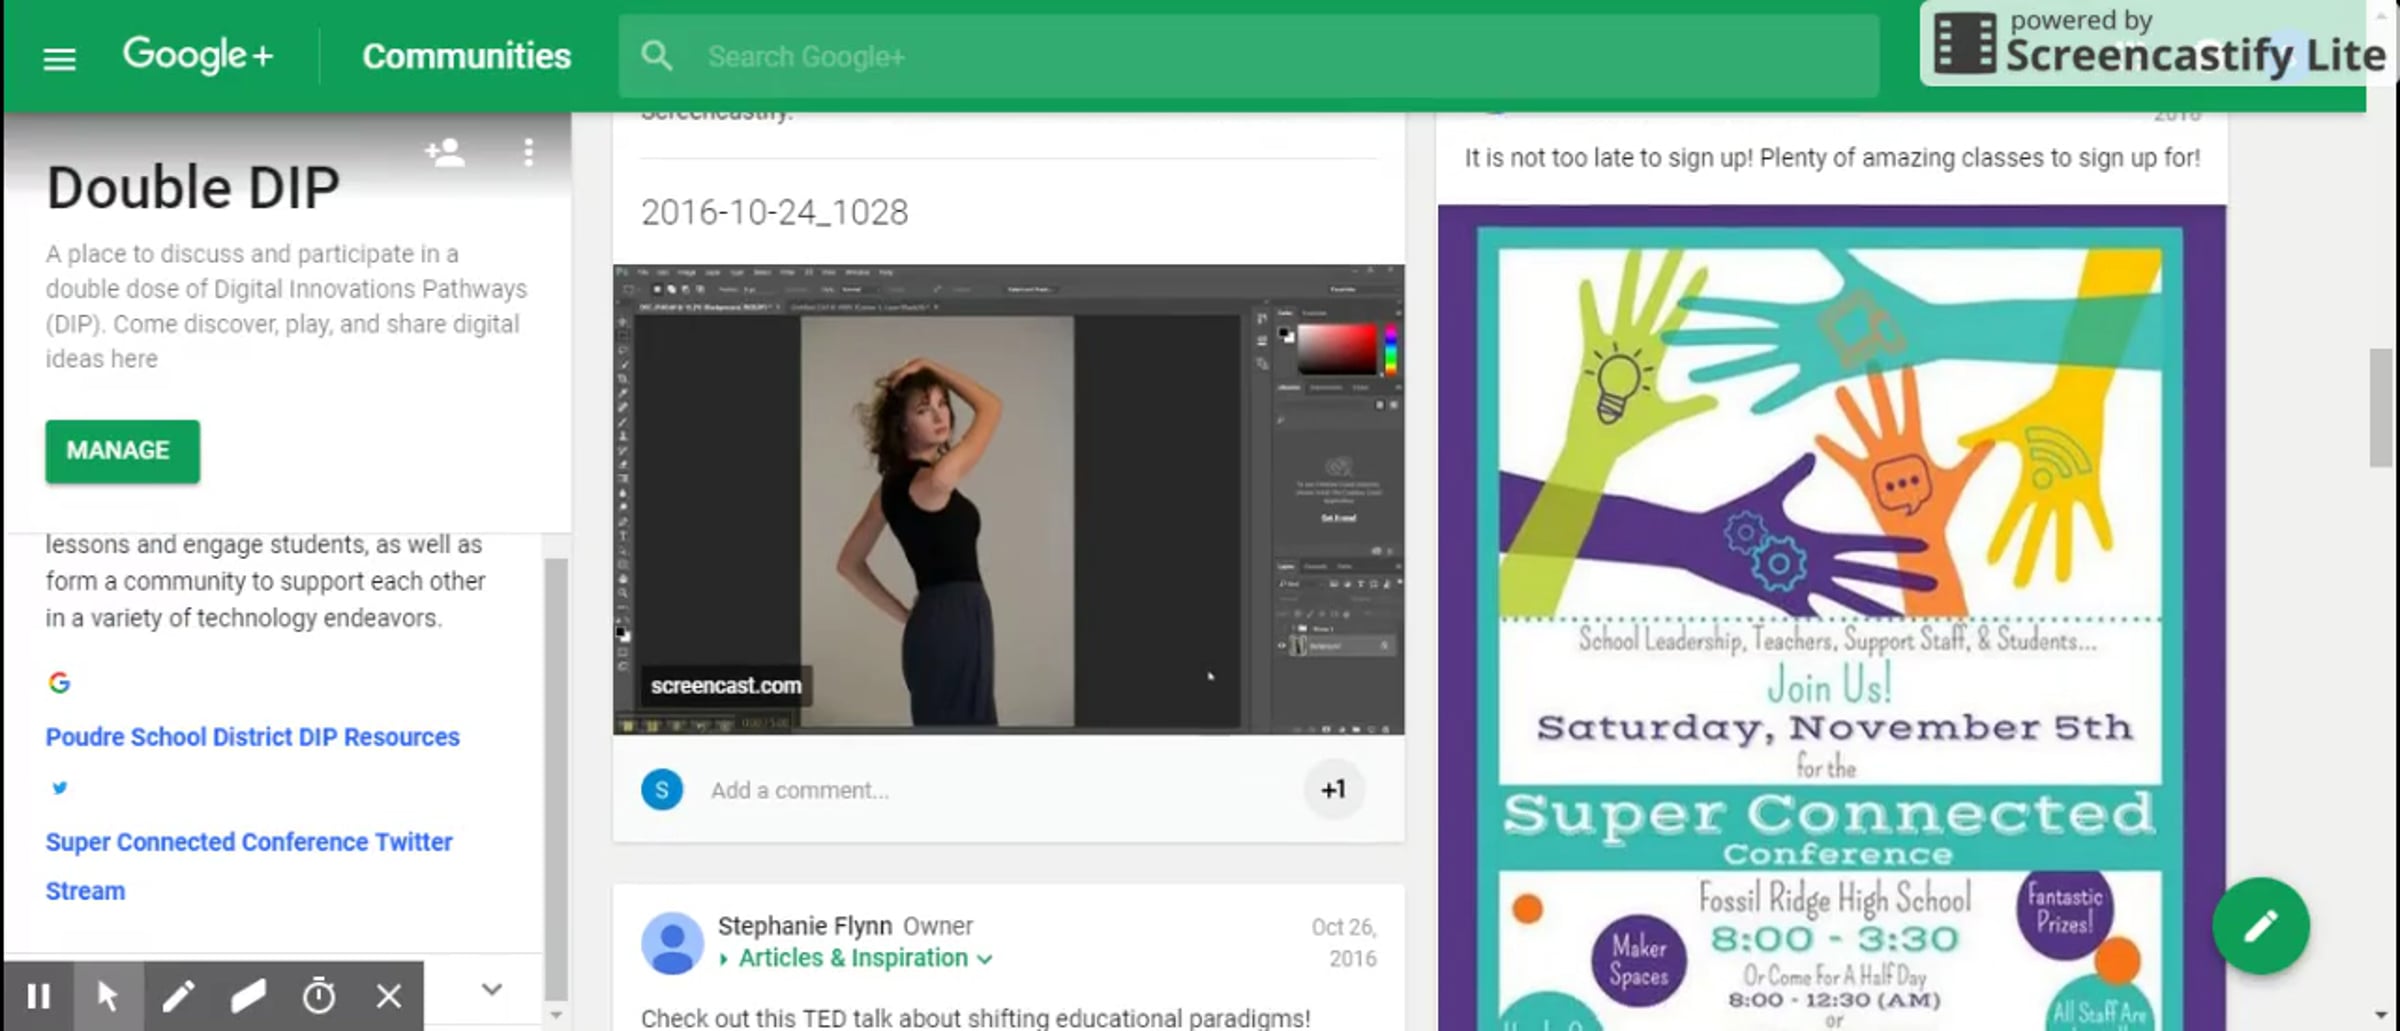Click the Twitter bird icon in sidebar
The width and height of the screenshot is (2400, 1031).
pyautogui.click(x=59, y=788)
